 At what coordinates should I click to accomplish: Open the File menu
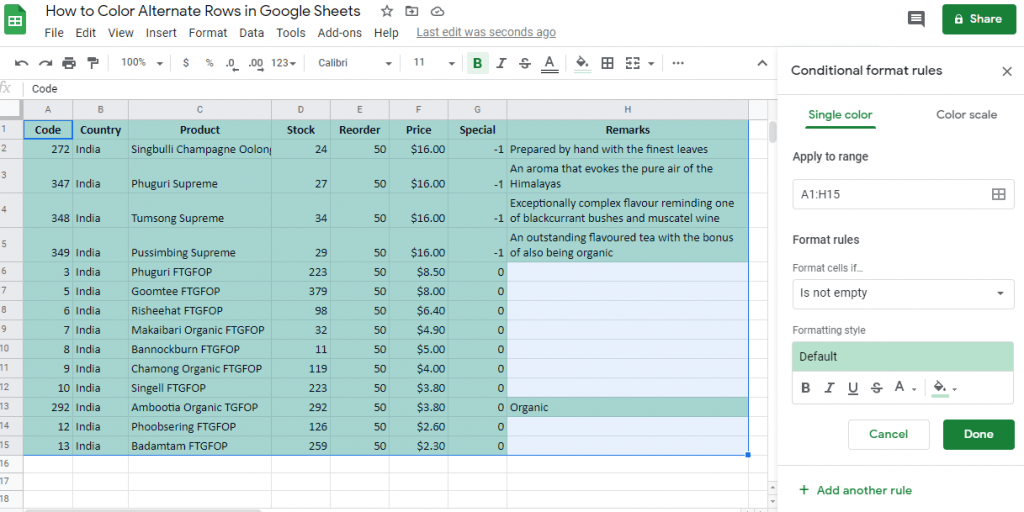click(x=54, y=33)
